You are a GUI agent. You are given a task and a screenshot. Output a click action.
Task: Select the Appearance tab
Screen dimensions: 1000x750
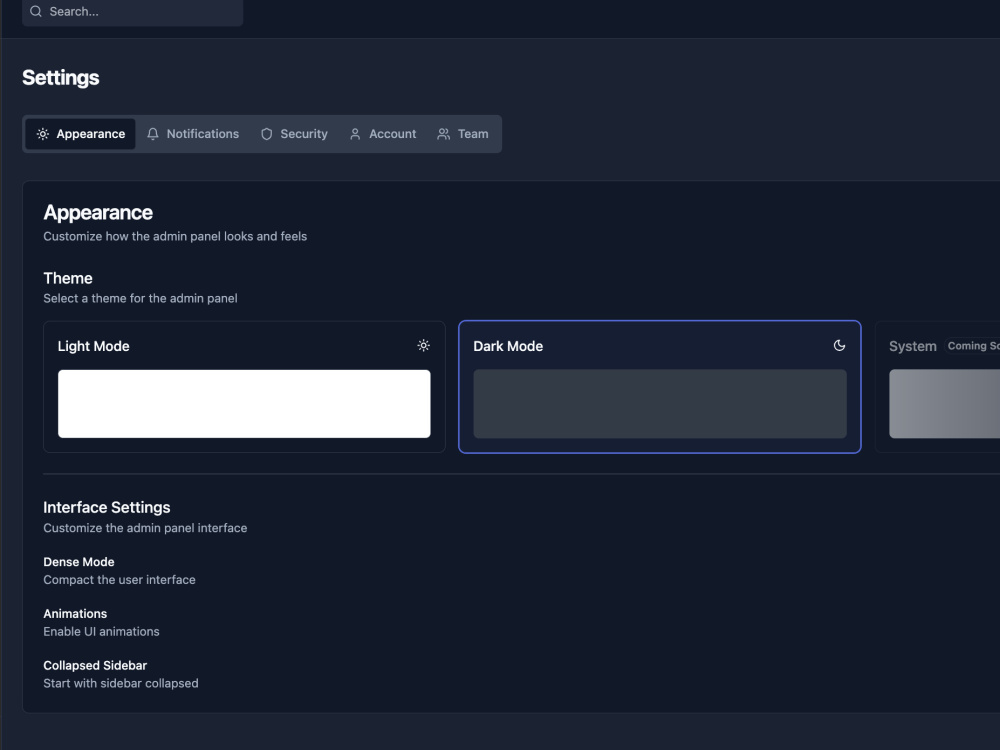[x=80, y=134]
